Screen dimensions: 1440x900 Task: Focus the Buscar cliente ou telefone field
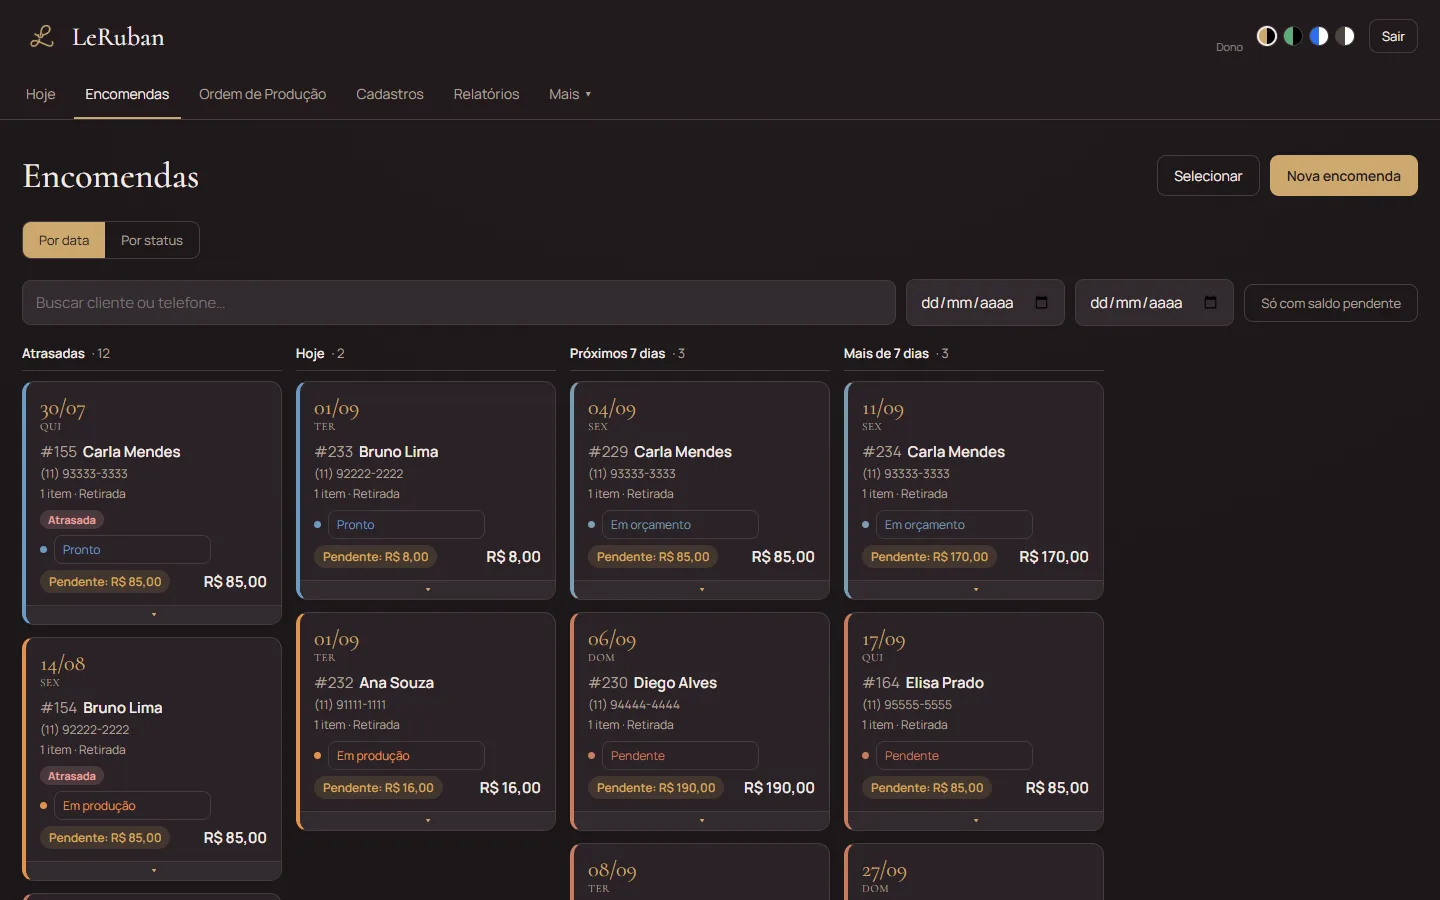pyautogui.click(x=459, y=303)
